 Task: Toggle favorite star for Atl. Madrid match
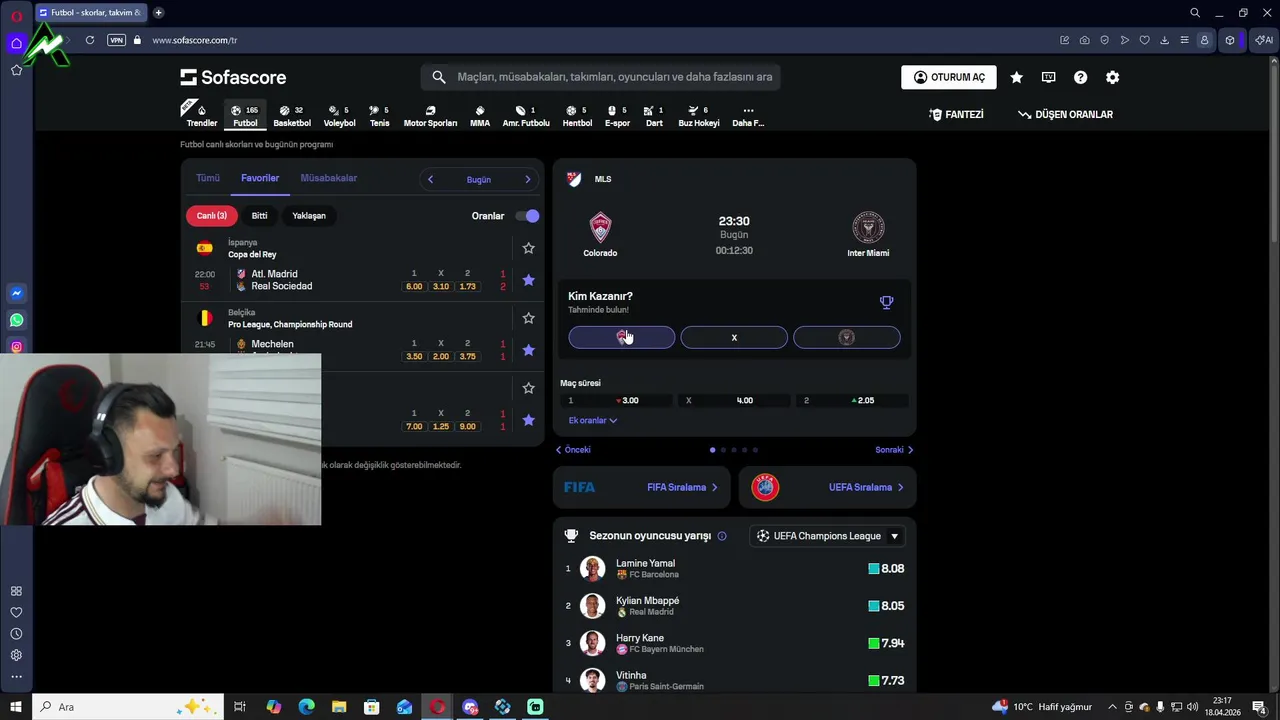click(528, 280)
